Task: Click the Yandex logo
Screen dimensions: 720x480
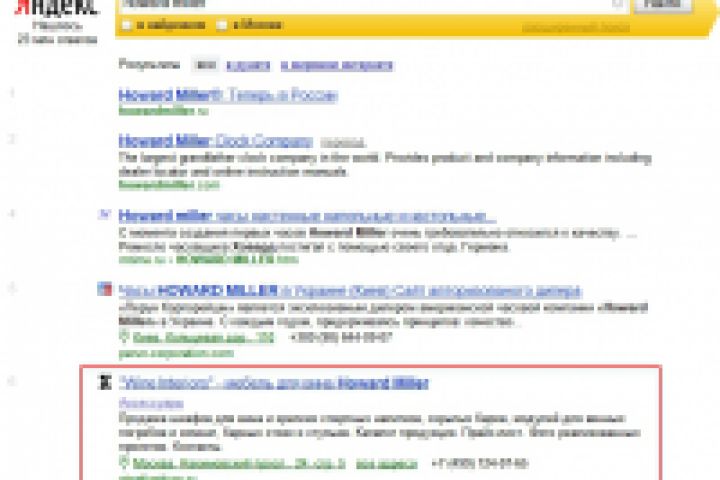Action: [57, 7]
